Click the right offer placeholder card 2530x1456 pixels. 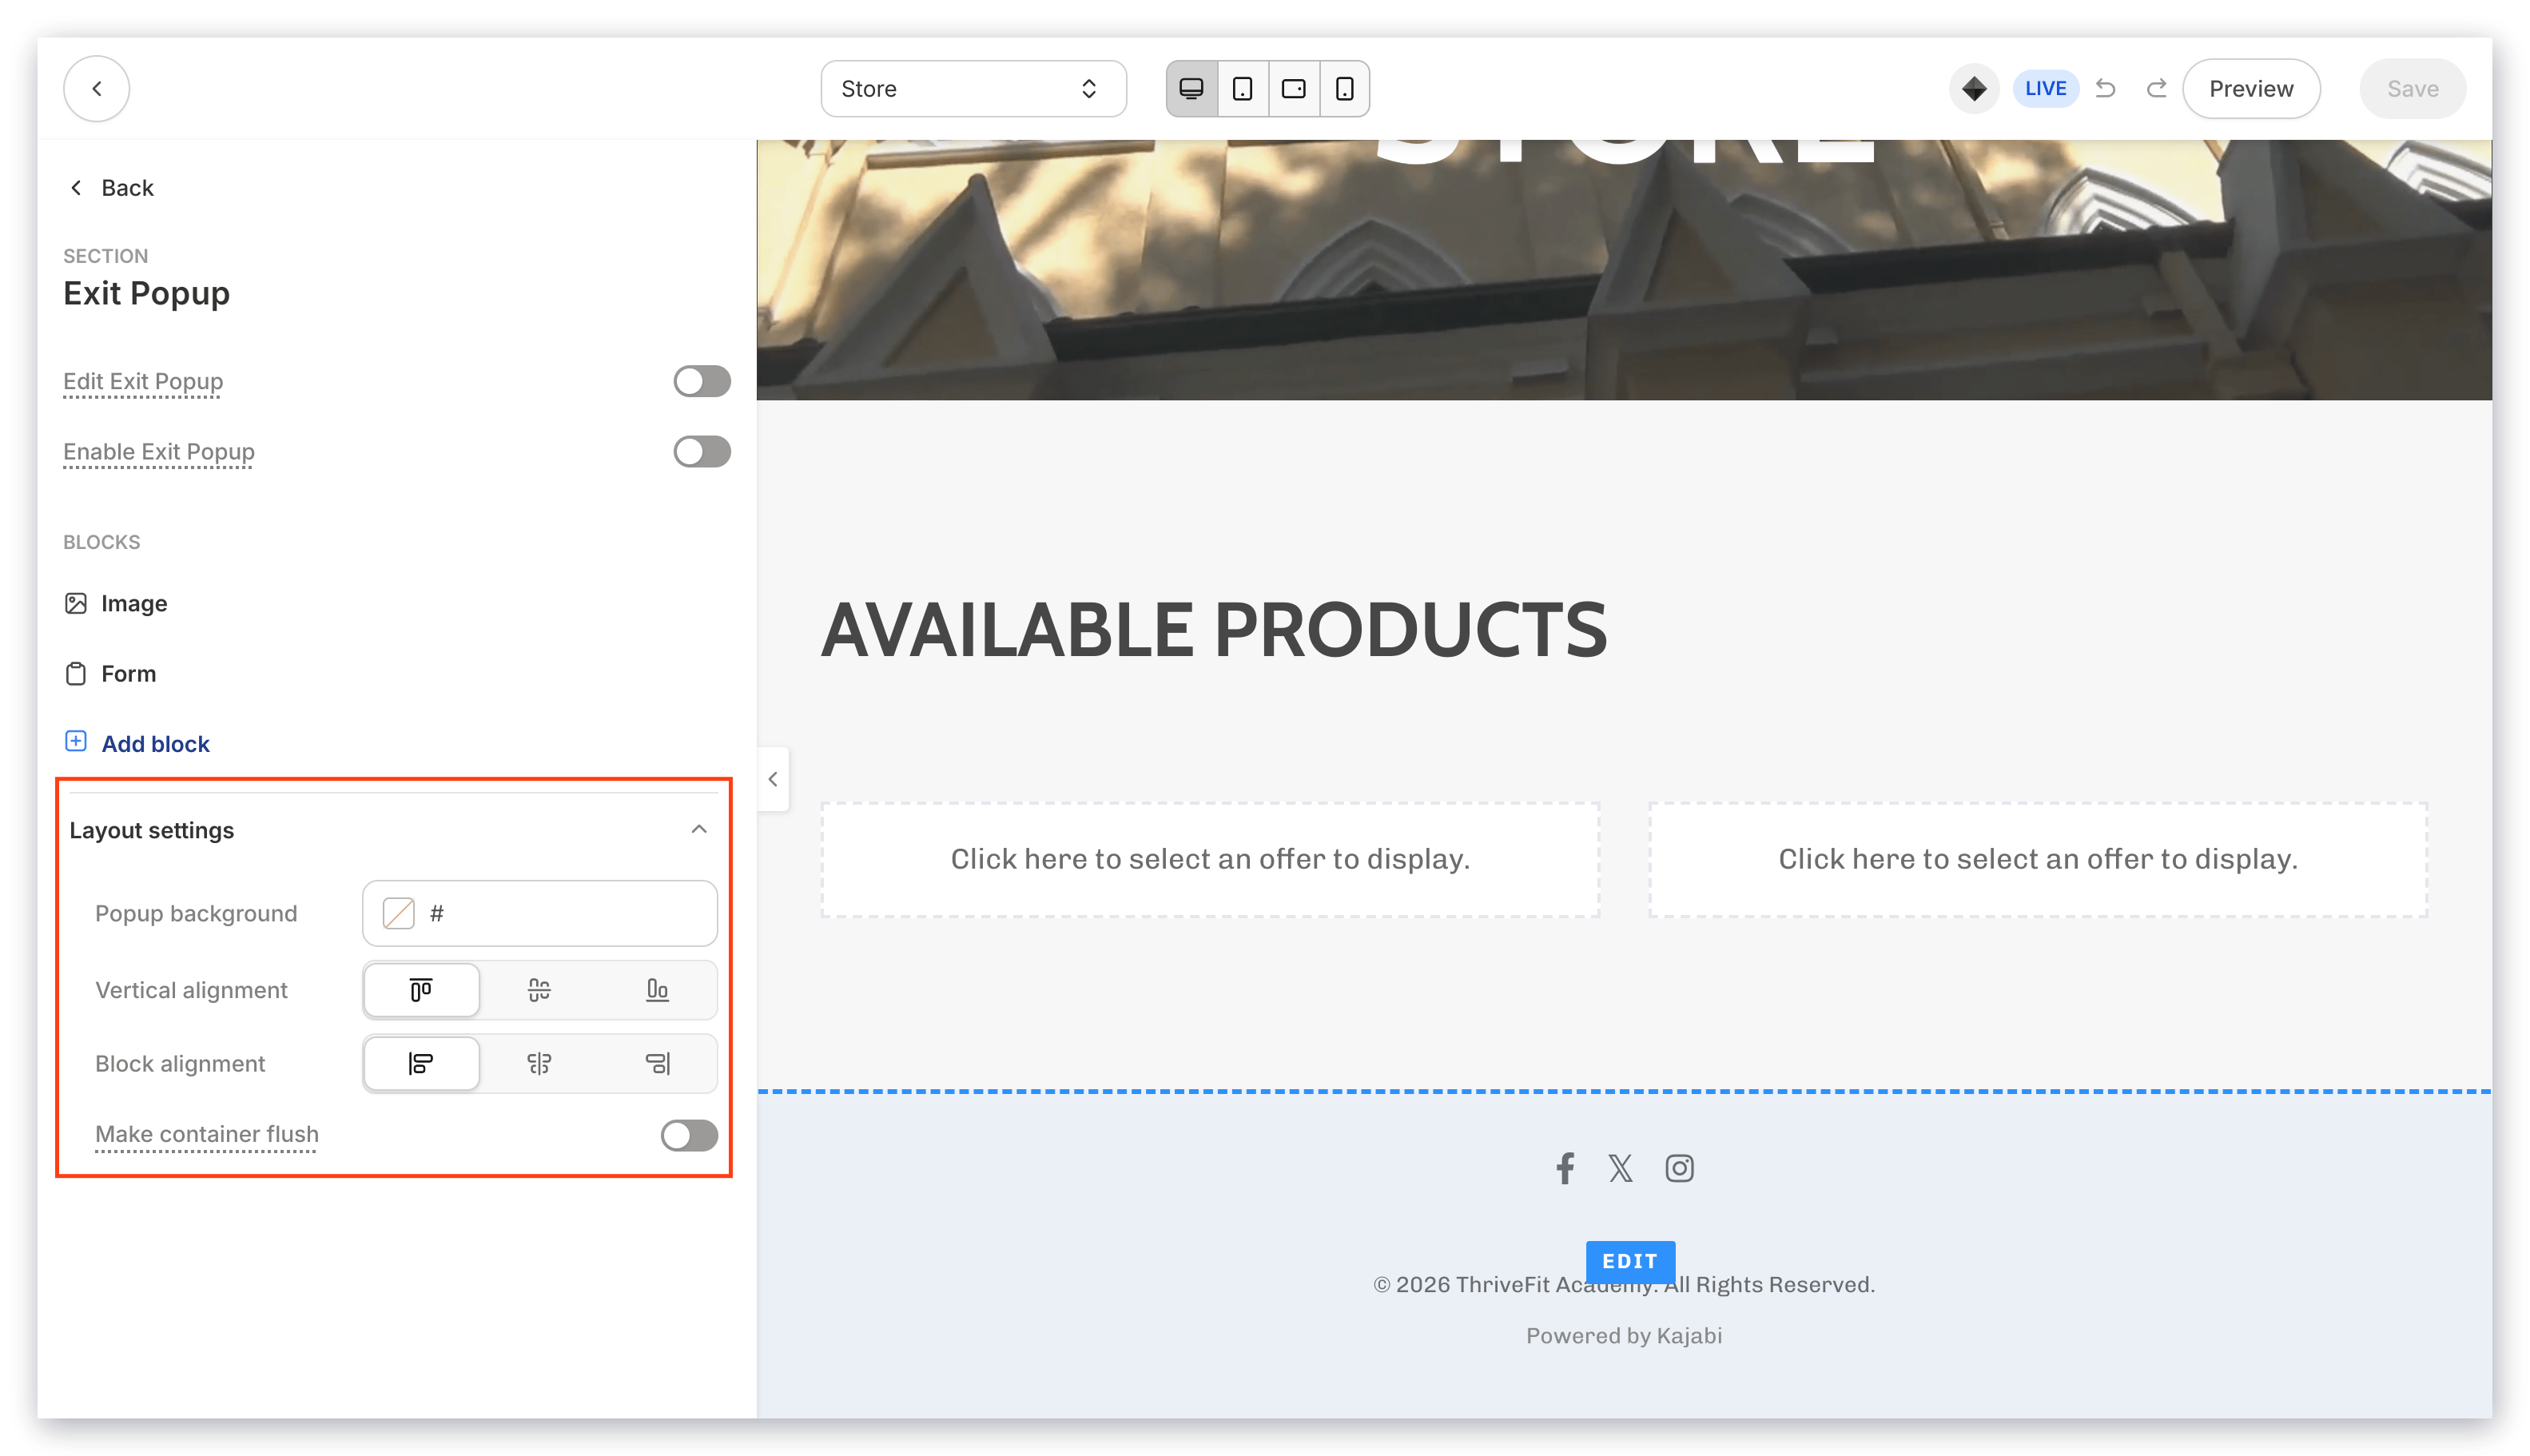click(x=2037, y=859)
